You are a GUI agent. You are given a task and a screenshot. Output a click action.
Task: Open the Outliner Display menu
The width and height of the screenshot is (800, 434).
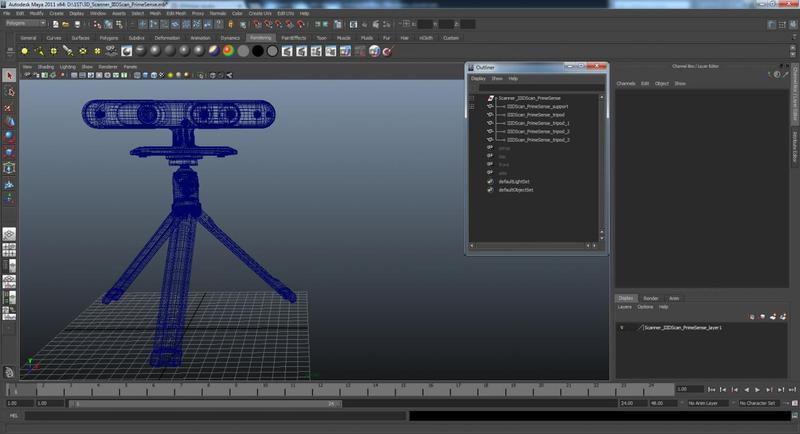point(478,78)
